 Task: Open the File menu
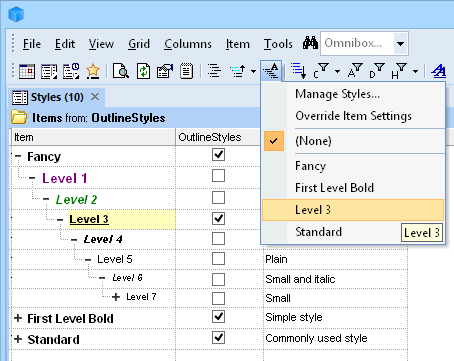point(32,44)
